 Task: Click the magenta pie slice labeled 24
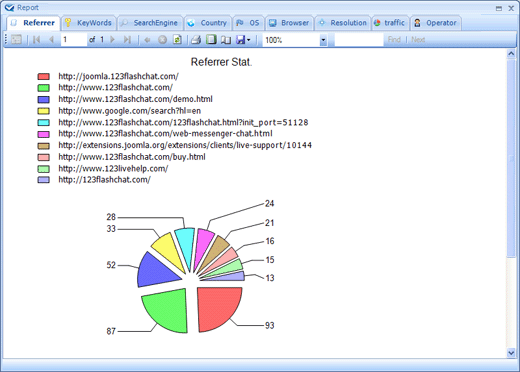click(203, 246)
